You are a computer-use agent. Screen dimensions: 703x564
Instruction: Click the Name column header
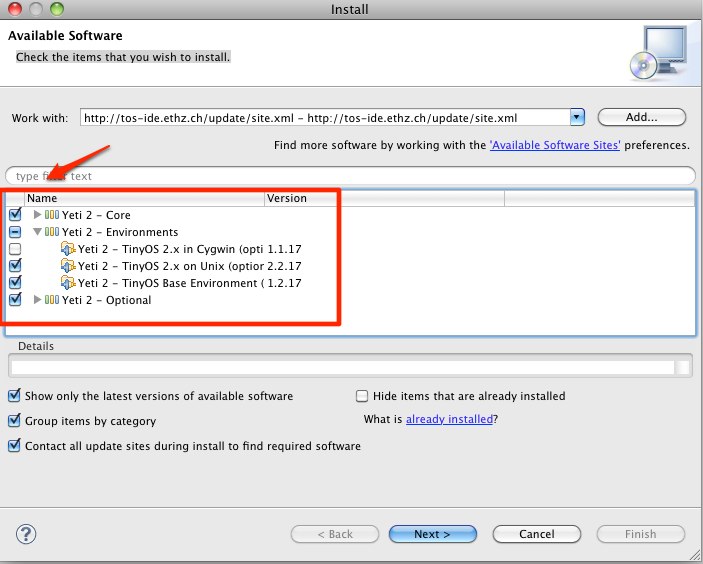click(144, 198)
